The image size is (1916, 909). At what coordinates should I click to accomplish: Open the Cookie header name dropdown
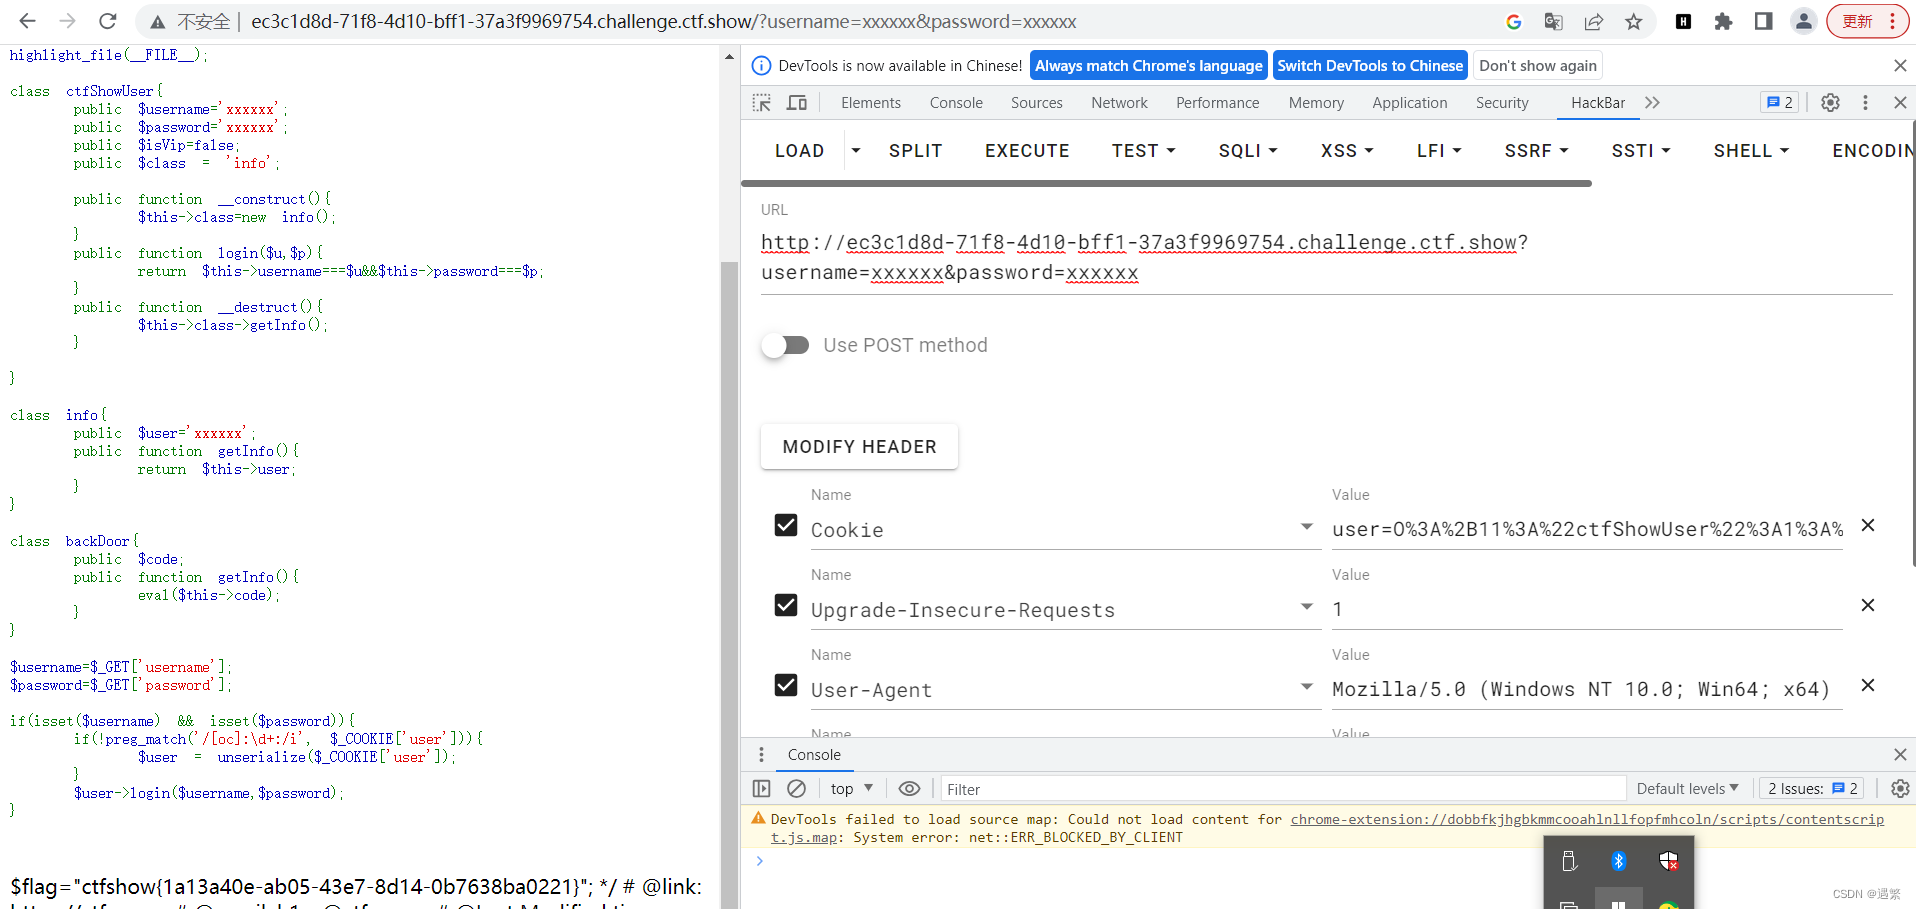click(1306, 526)
